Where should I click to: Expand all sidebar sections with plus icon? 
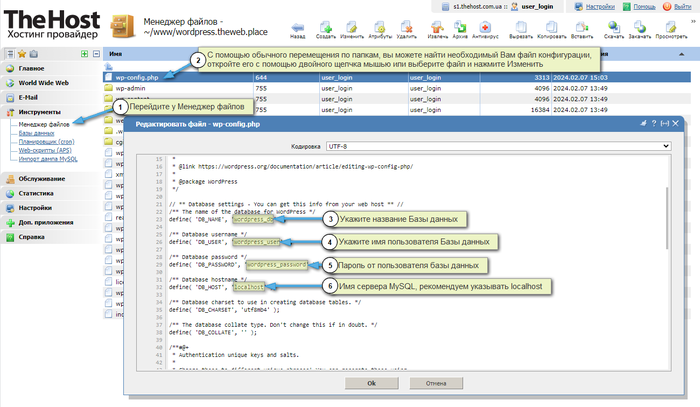[84, 54]
